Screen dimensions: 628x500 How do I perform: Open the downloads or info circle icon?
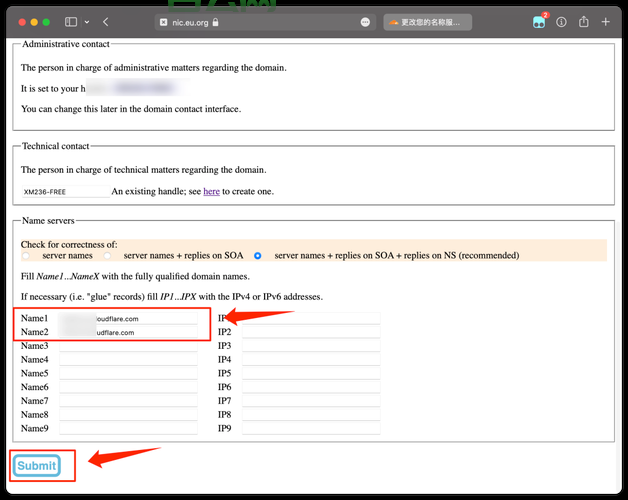click(x=562, y=22)
